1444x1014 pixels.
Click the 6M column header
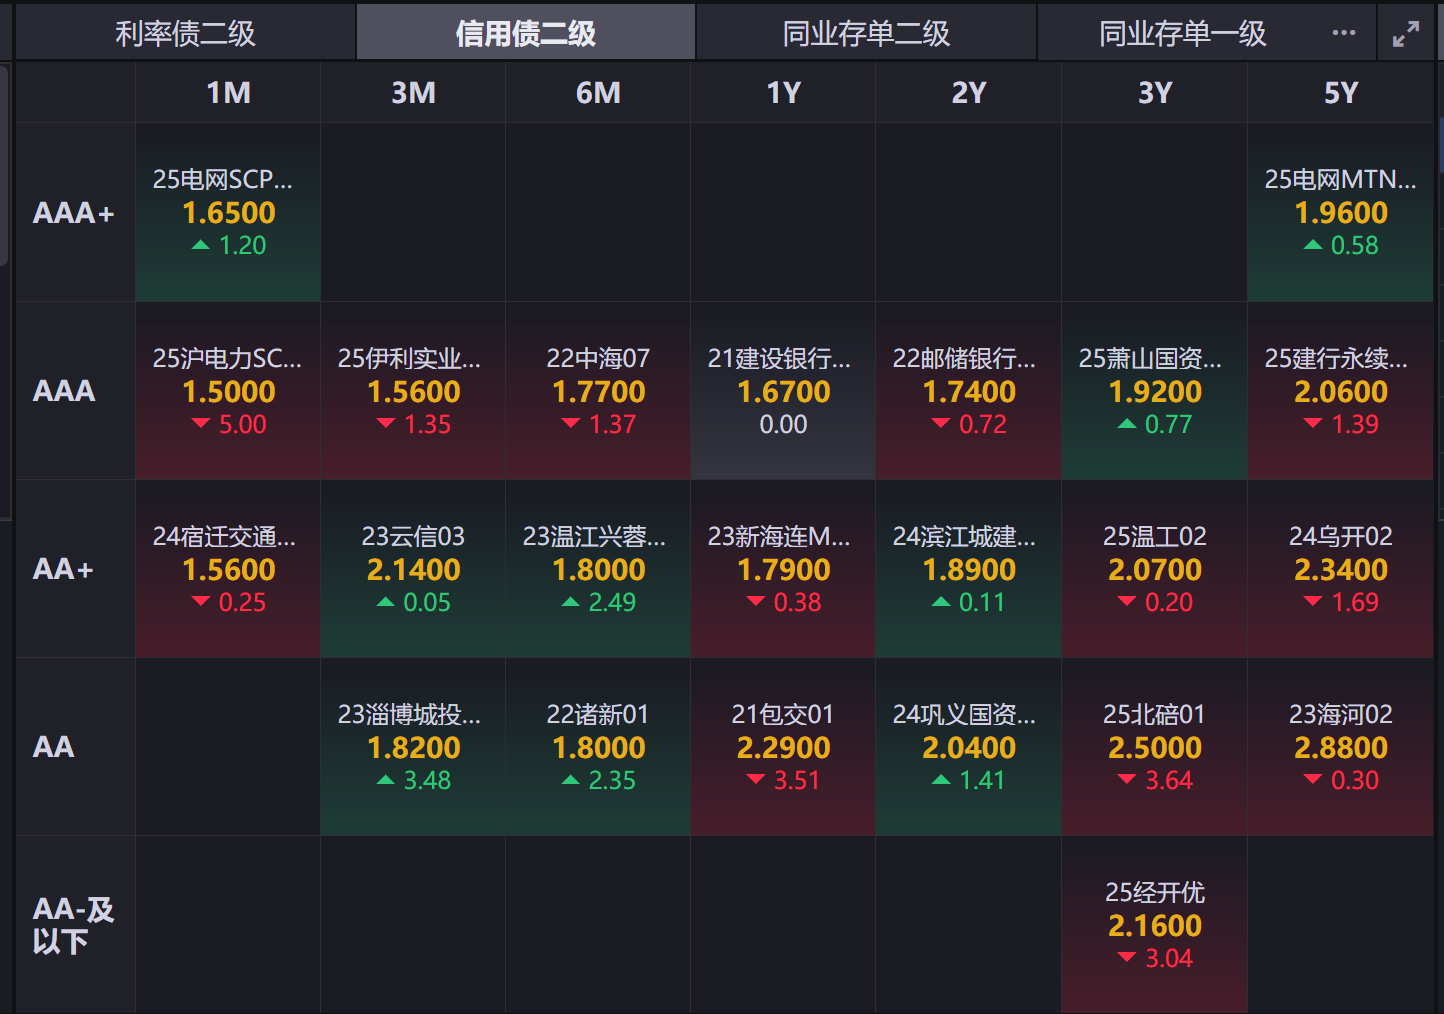point(598,93)
